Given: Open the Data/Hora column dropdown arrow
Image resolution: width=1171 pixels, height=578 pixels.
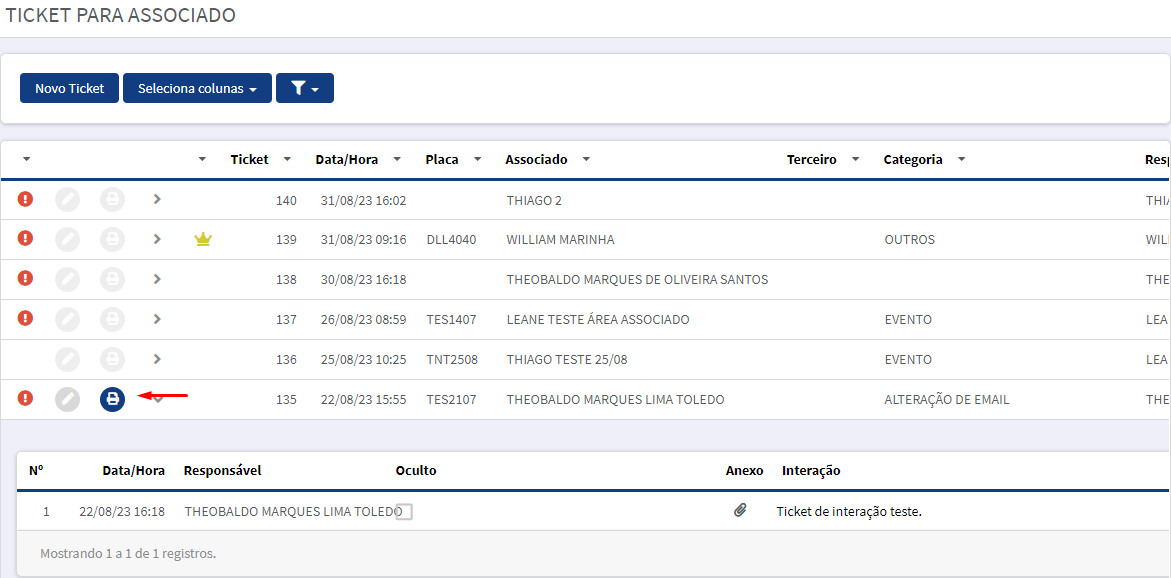Looking at the screenshot, I should (x=397, y=160).
